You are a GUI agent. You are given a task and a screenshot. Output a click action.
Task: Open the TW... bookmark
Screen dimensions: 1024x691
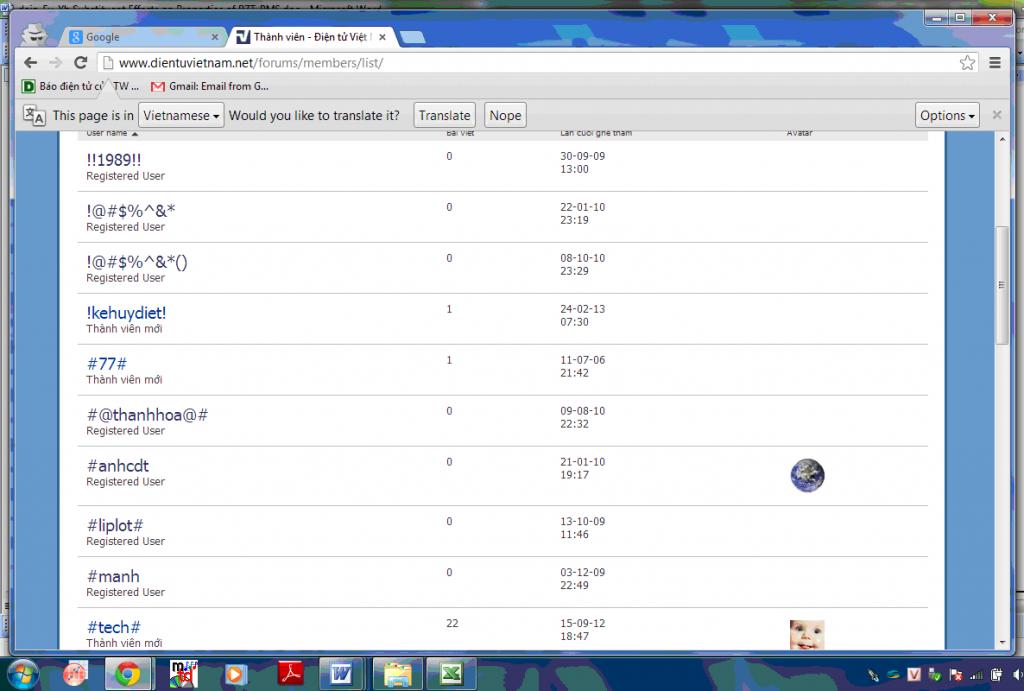(x=125, y=86)
